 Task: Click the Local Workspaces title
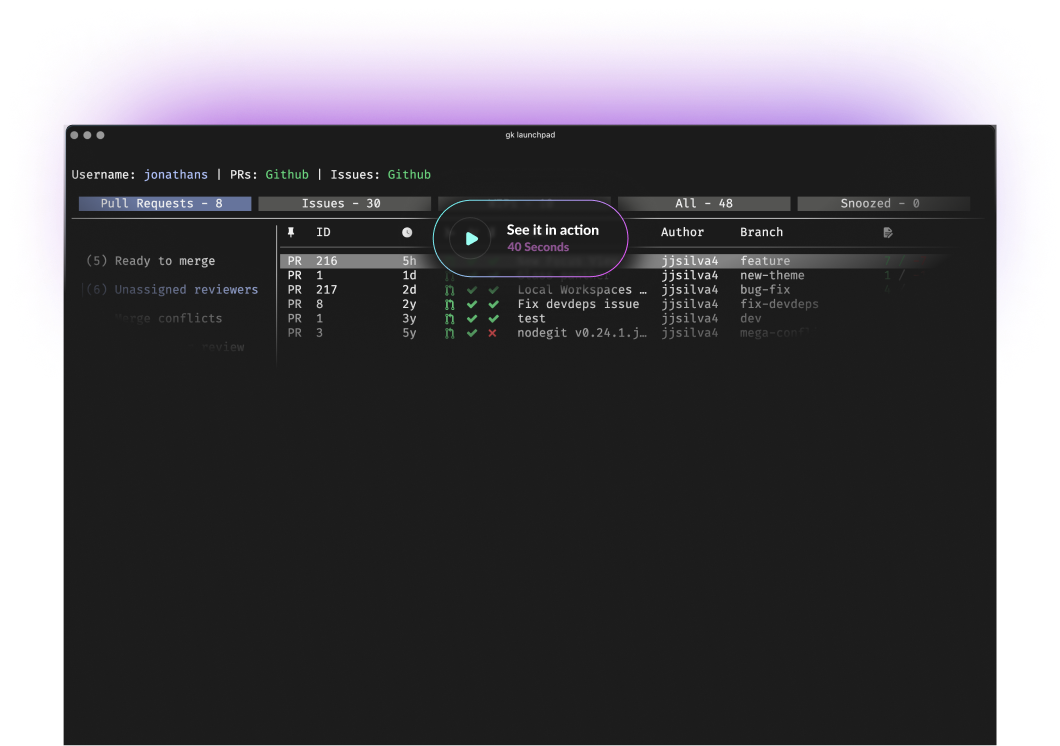(581, 290)
